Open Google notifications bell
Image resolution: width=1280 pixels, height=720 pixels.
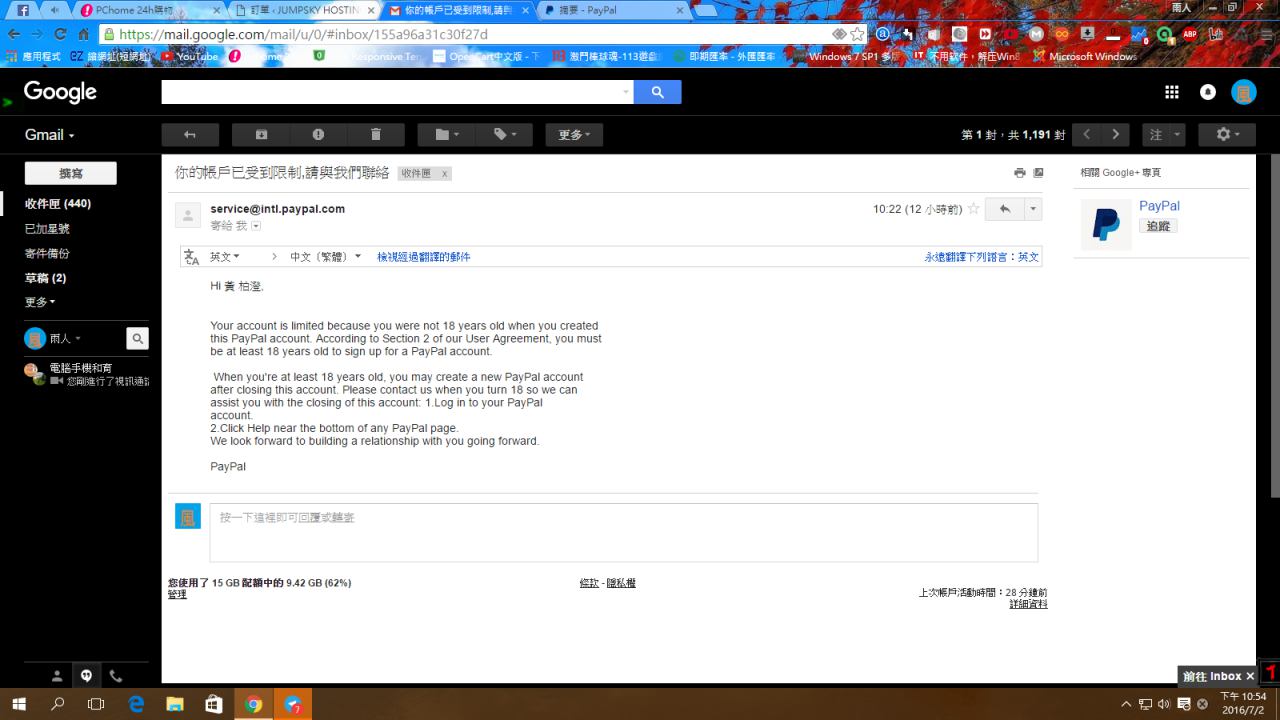1208,92
